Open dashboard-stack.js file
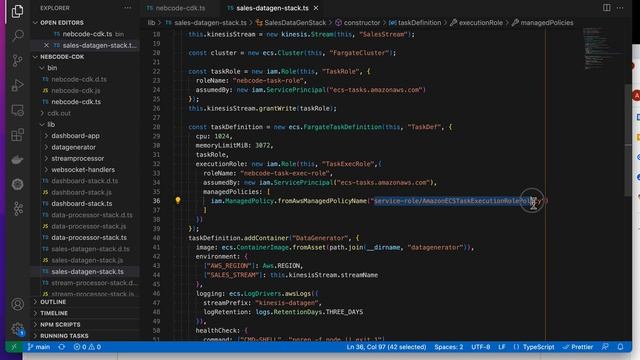 point(81,192)
